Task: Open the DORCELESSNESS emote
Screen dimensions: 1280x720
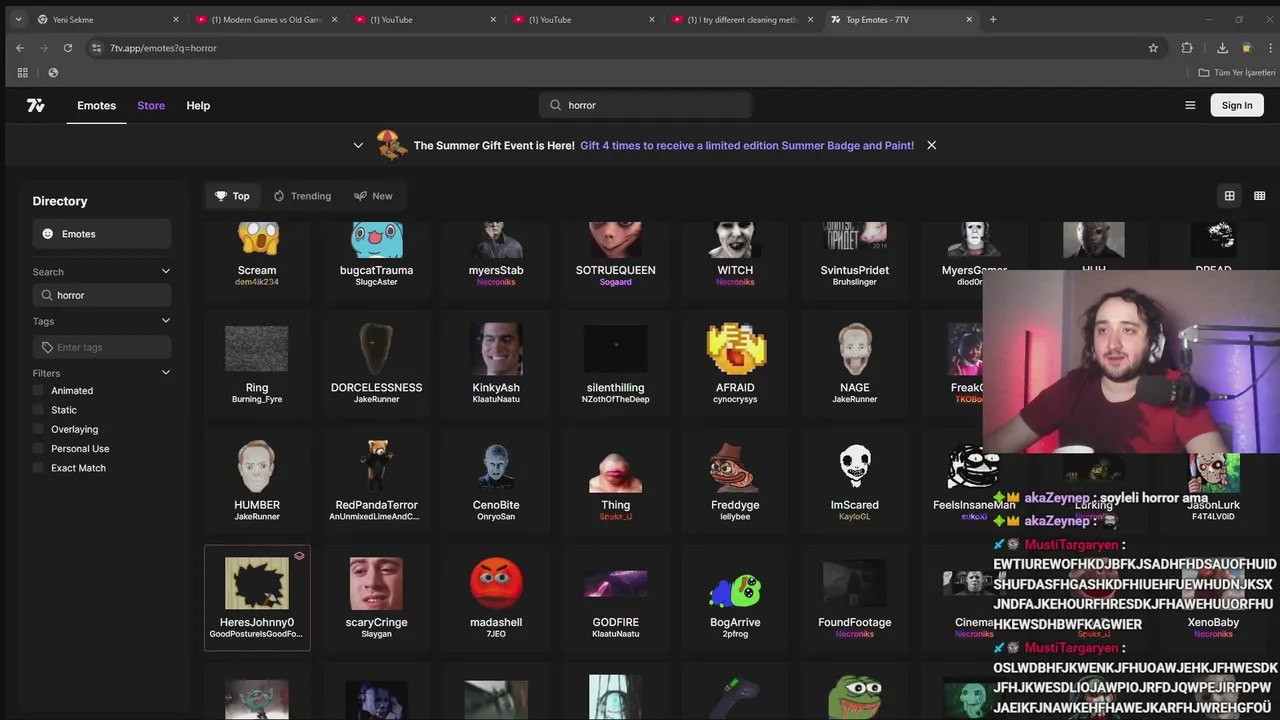Action: [376, 363]
